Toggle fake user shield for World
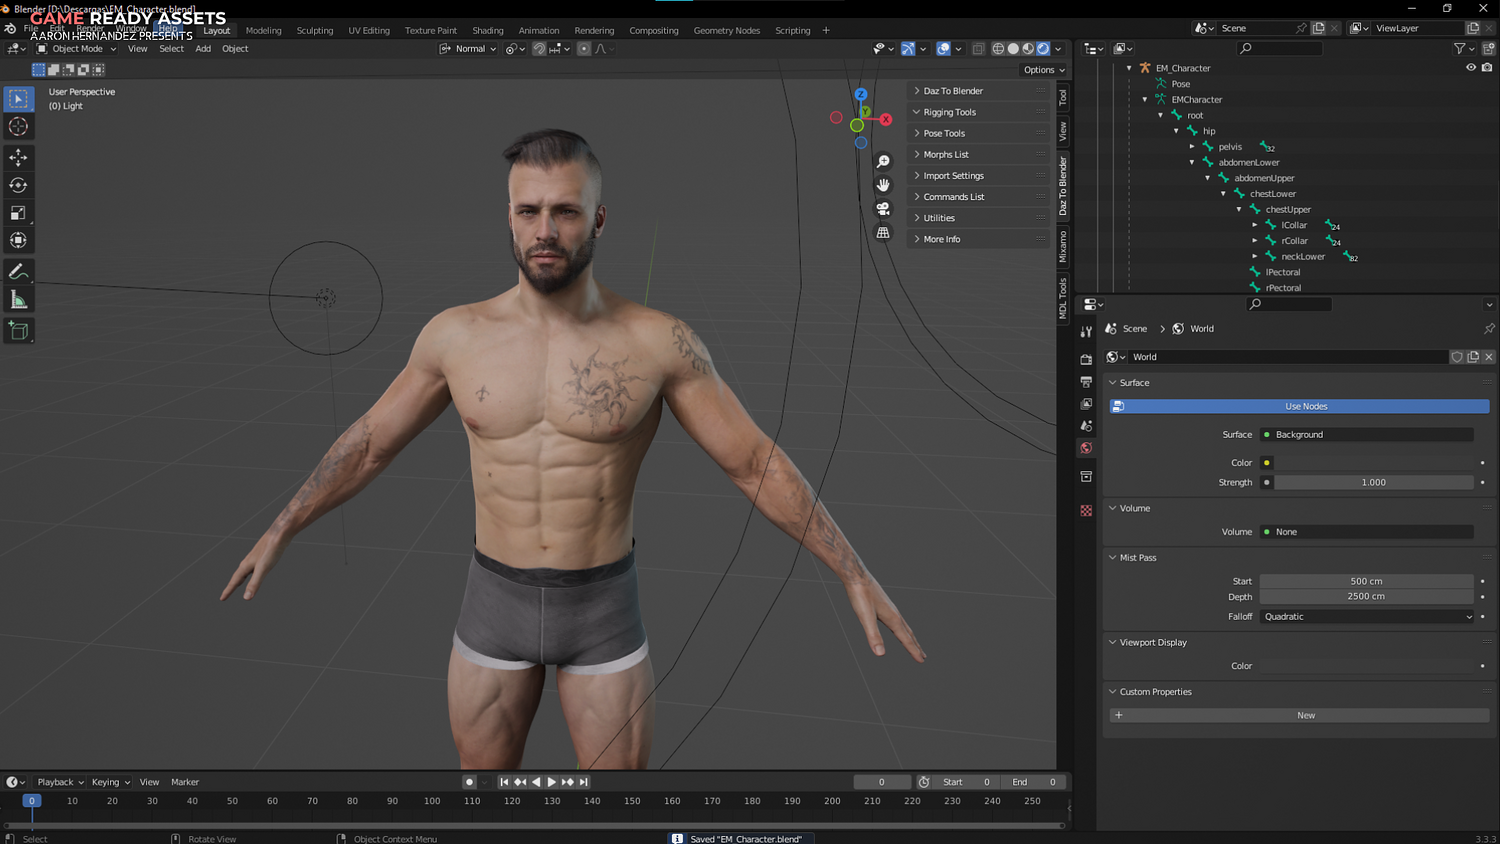Image resolution: width=1500 pixels, height=844 pixels. [1457, 357]
